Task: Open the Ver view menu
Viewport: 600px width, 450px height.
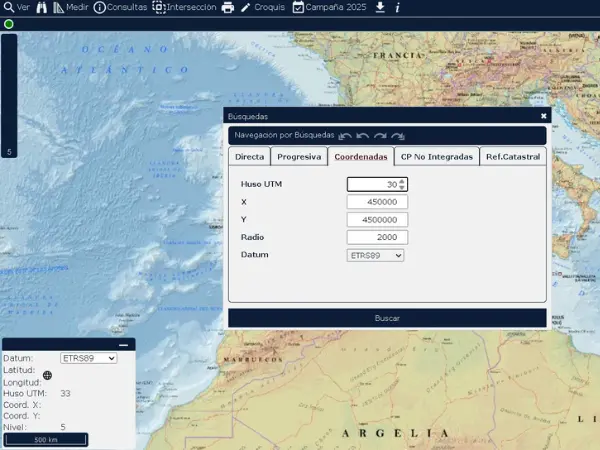Action: (x=16, y=7)
